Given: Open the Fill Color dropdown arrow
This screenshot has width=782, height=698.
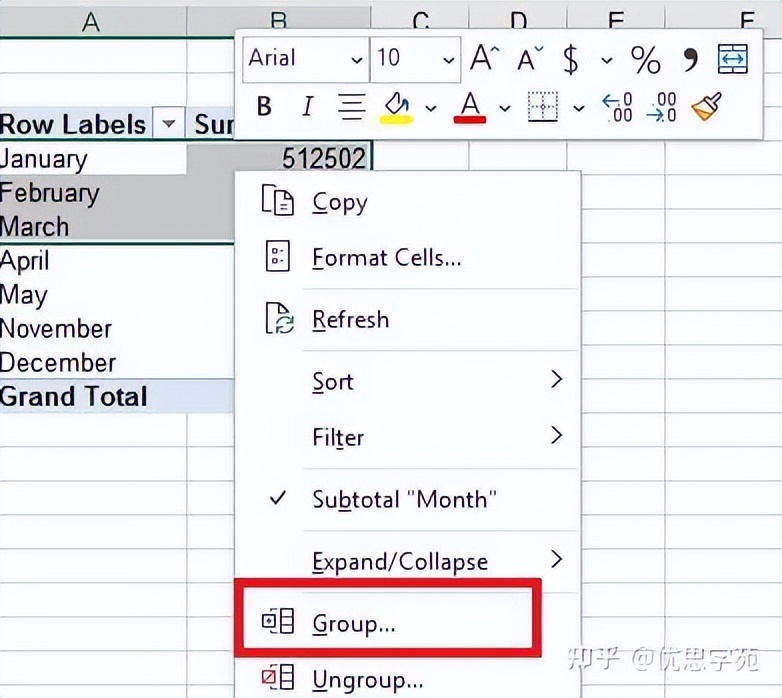Looking at the screenshot, I should tap(431, 108).
